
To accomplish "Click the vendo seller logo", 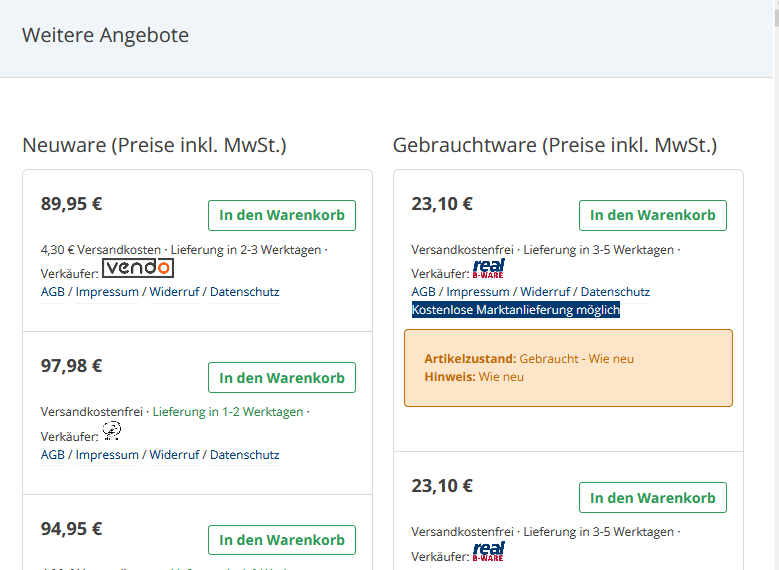I will (138, 268).
